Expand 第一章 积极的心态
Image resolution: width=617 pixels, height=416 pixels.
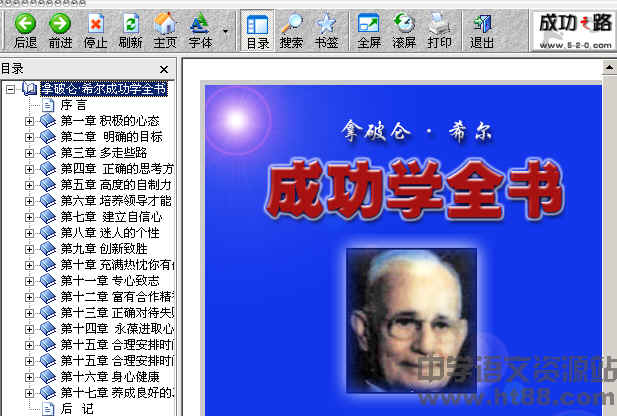(x=29, y=121)
